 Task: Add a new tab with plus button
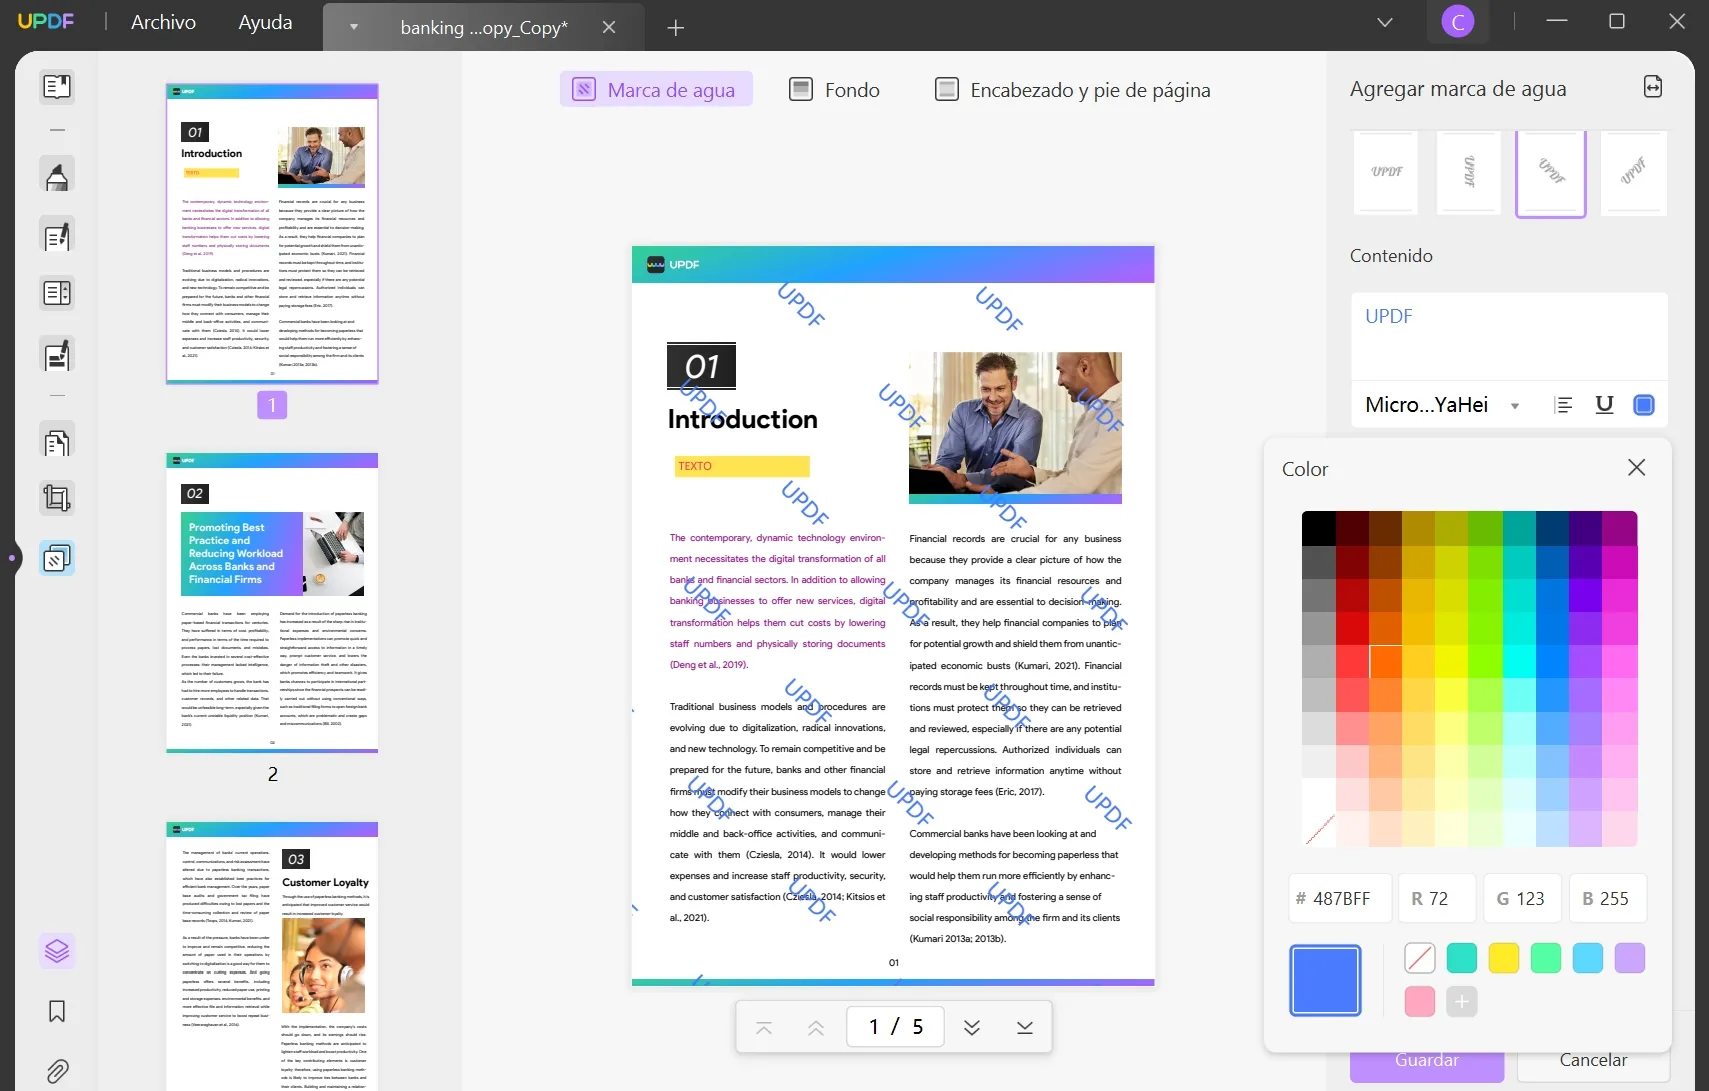pyautogui.click(x=676, y=28)
